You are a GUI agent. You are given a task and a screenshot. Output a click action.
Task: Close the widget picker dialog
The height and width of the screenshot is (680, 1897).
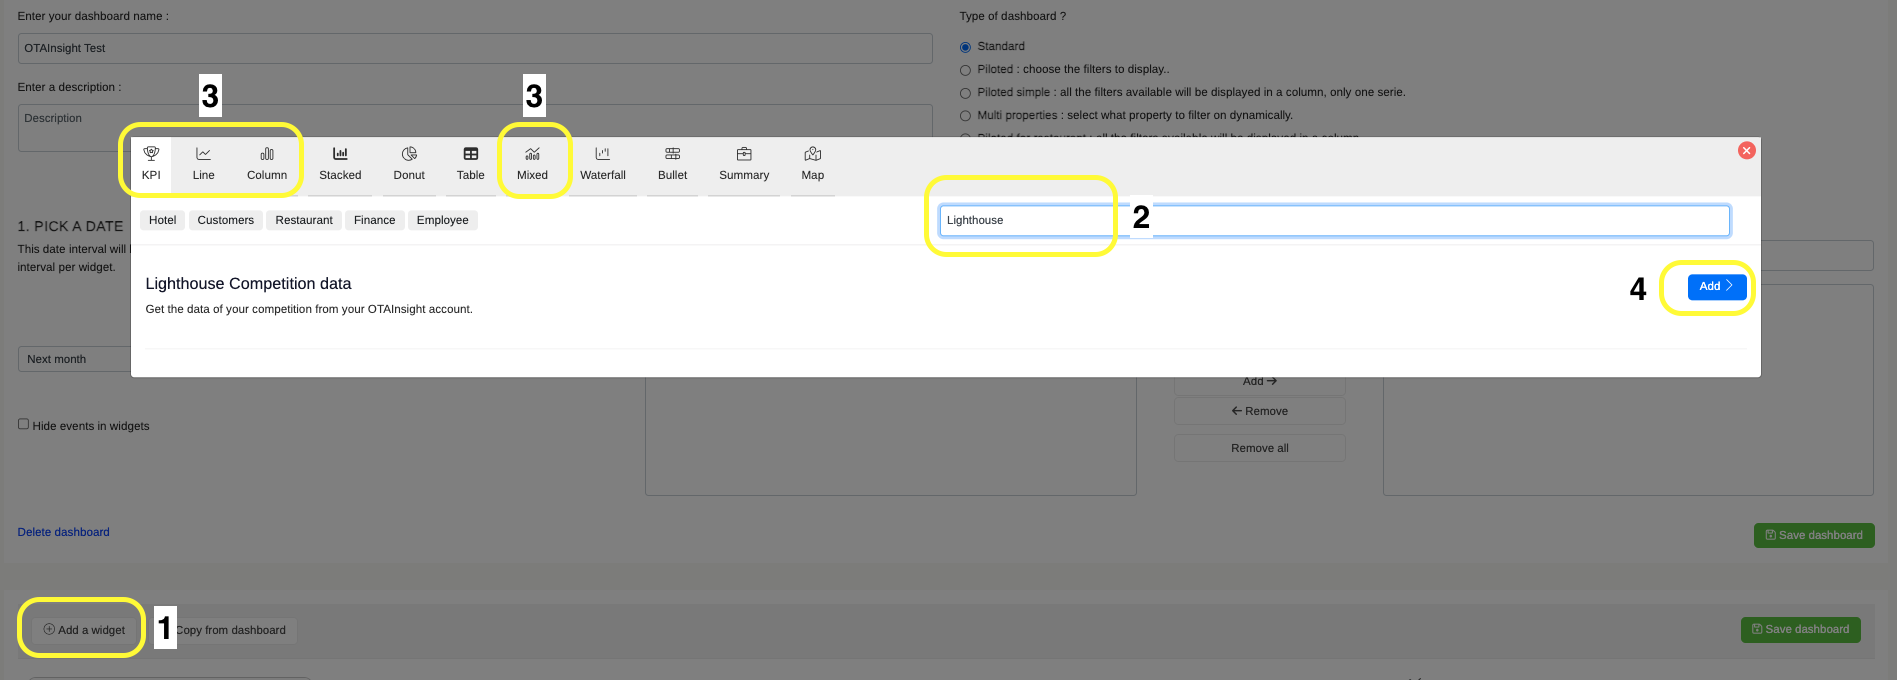[x=1746, y=151]
